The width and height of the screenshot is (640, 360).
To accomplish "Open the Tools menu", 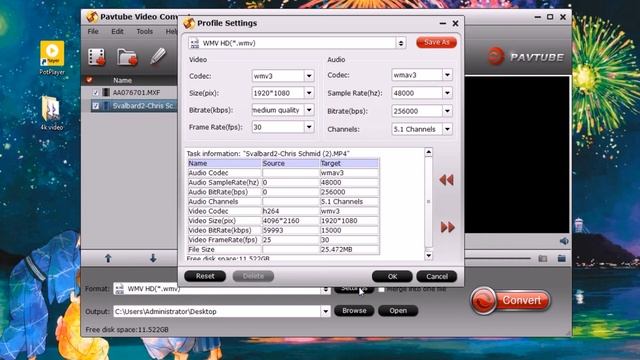I will click(x=144, y=31).
